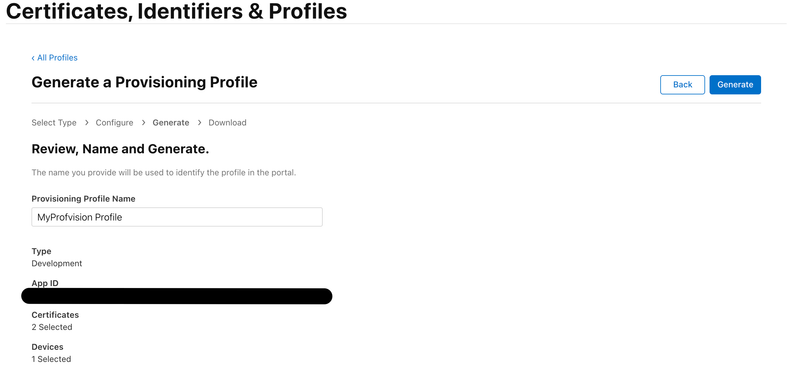Click the Certificates, Identifiers & Profiles title
Image resolution: width=790 pixels, height=392 pixels.
pyautogui.click(x=176, y=11)
